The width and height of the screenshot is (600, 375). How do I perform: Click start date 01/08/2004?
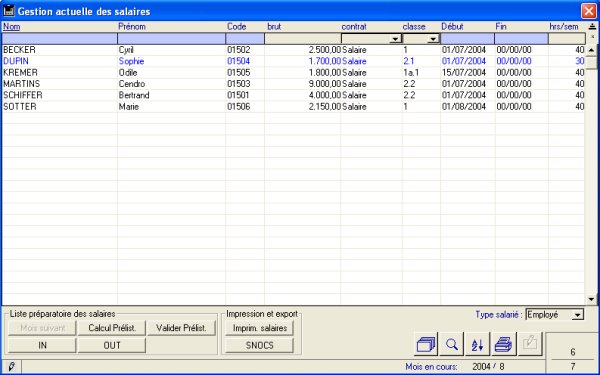pos(464,106)
